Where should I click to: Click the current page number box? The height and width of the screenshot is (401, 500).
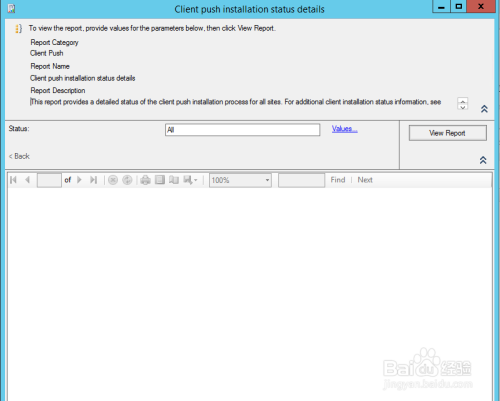click(x=49, y=180)
